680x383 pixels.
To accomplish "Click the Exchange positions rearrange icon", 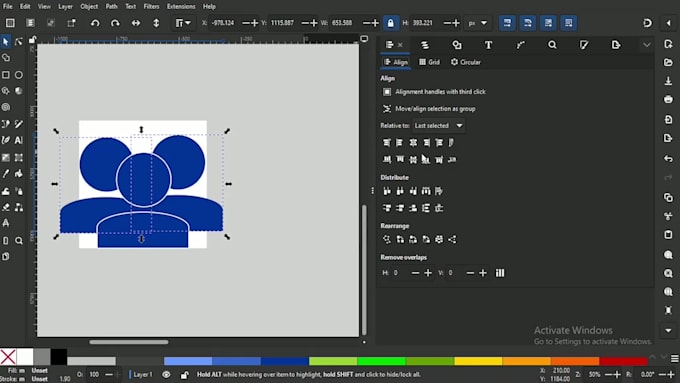I will (x=400, y=239).
